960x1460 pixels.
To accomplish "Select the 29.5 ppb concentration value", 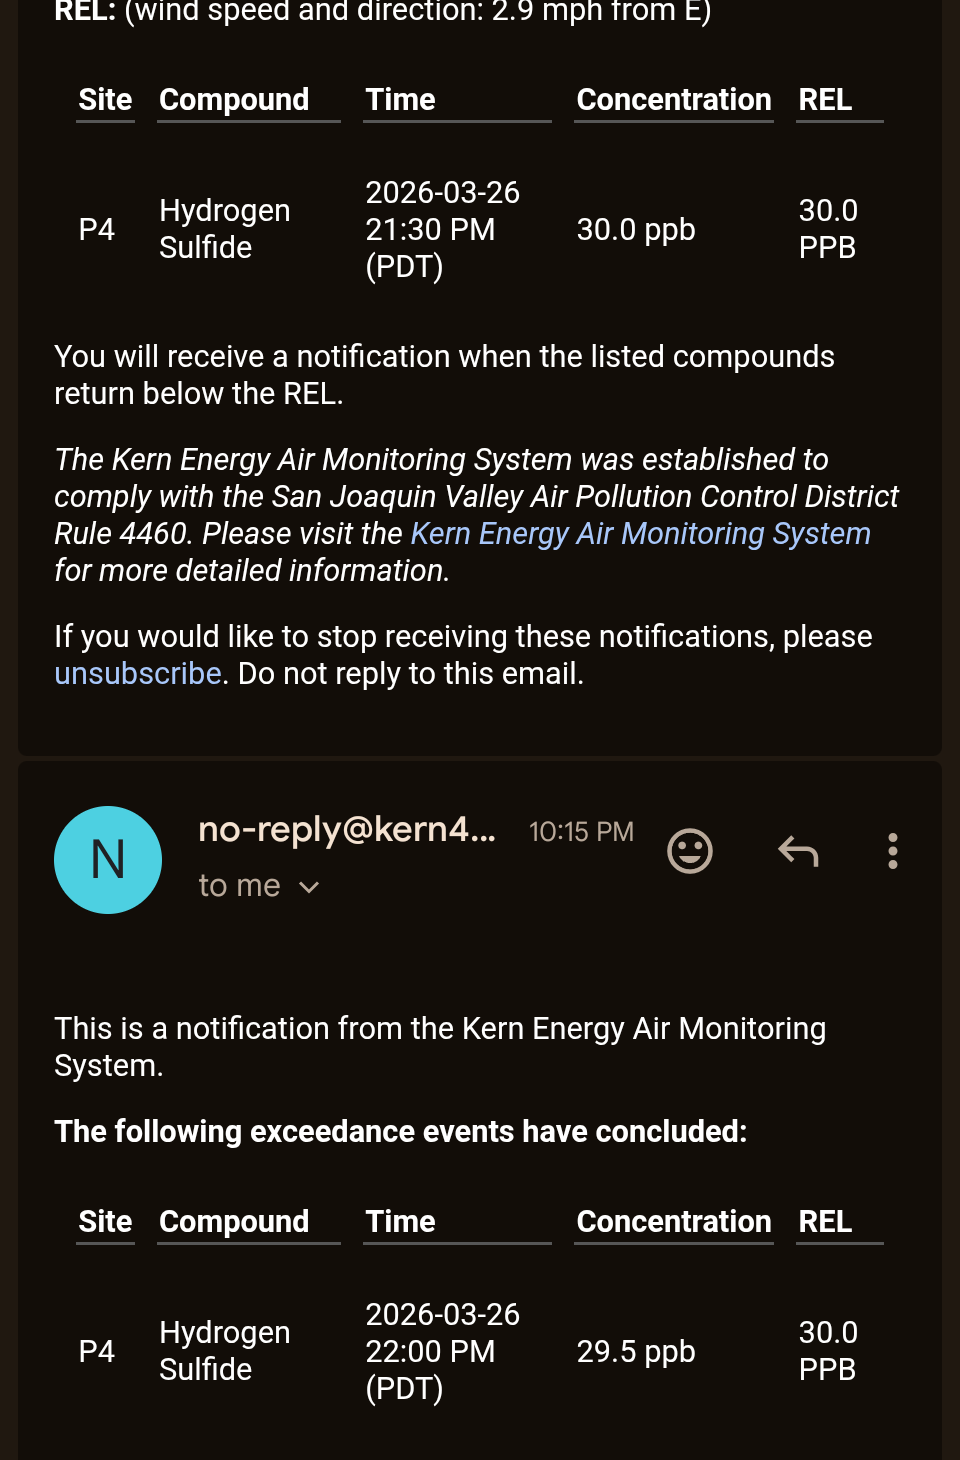I will 636,1352.
